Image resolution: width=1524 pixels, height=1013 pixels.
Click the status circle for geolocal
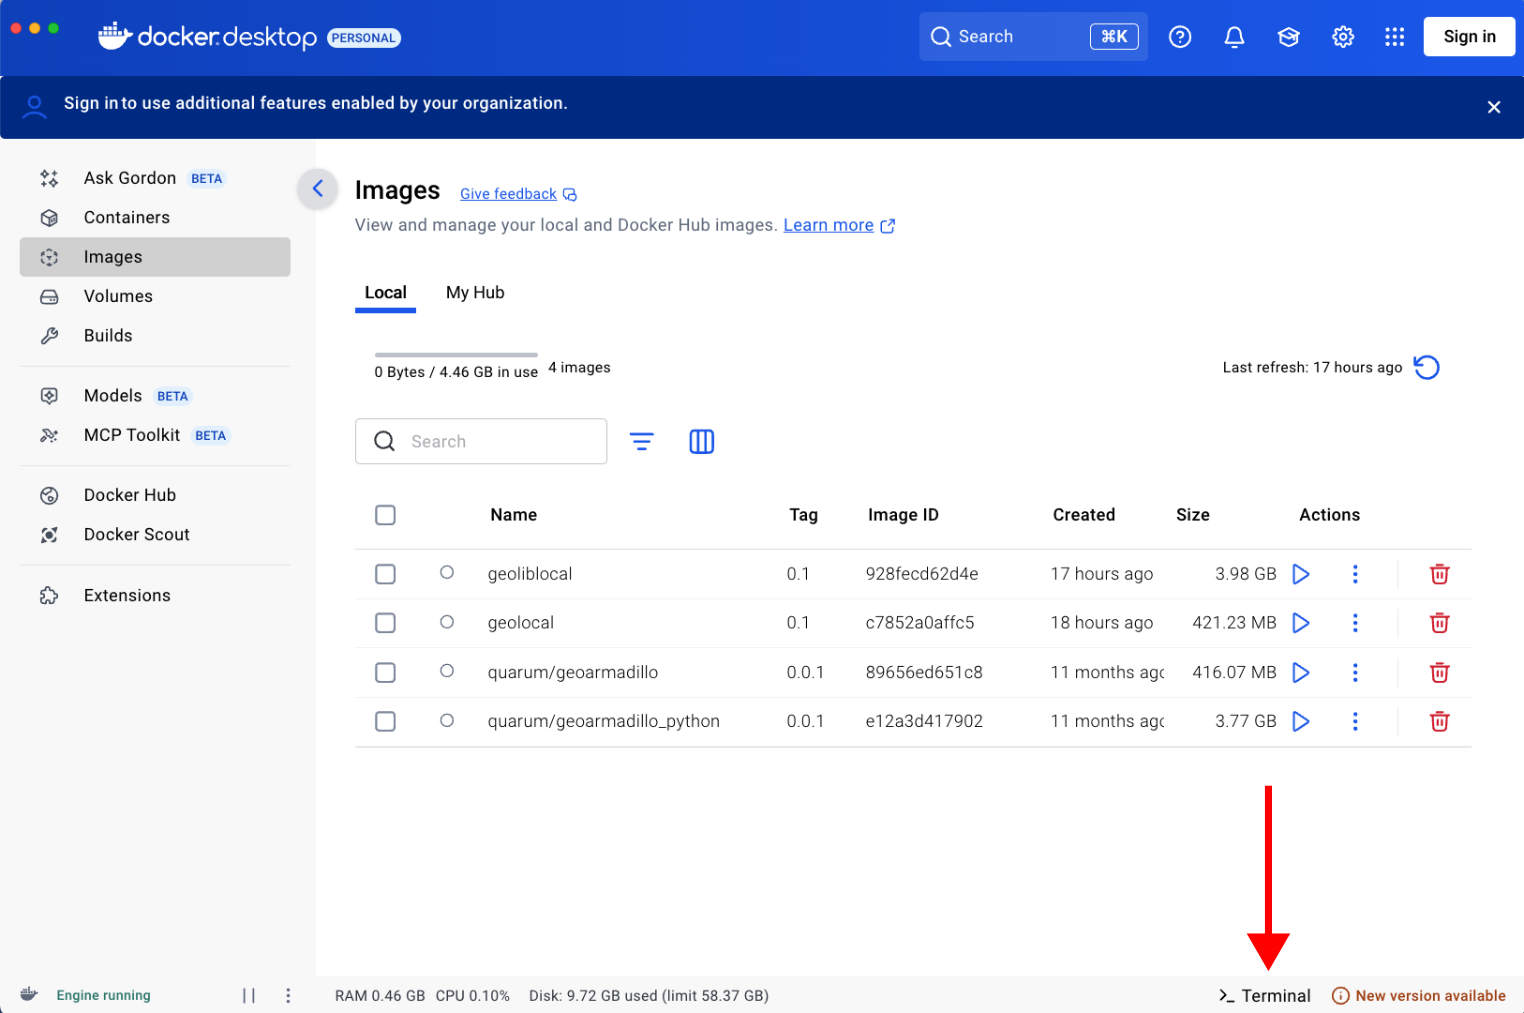[x=447, y=622]
